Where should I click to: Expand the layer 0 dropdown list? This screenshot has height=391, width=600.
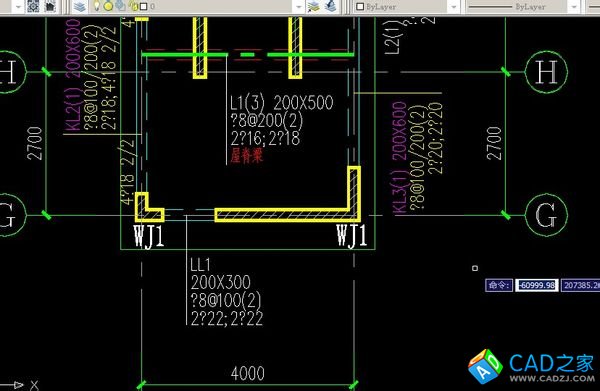pyautogui.click(x=298, y=7)
